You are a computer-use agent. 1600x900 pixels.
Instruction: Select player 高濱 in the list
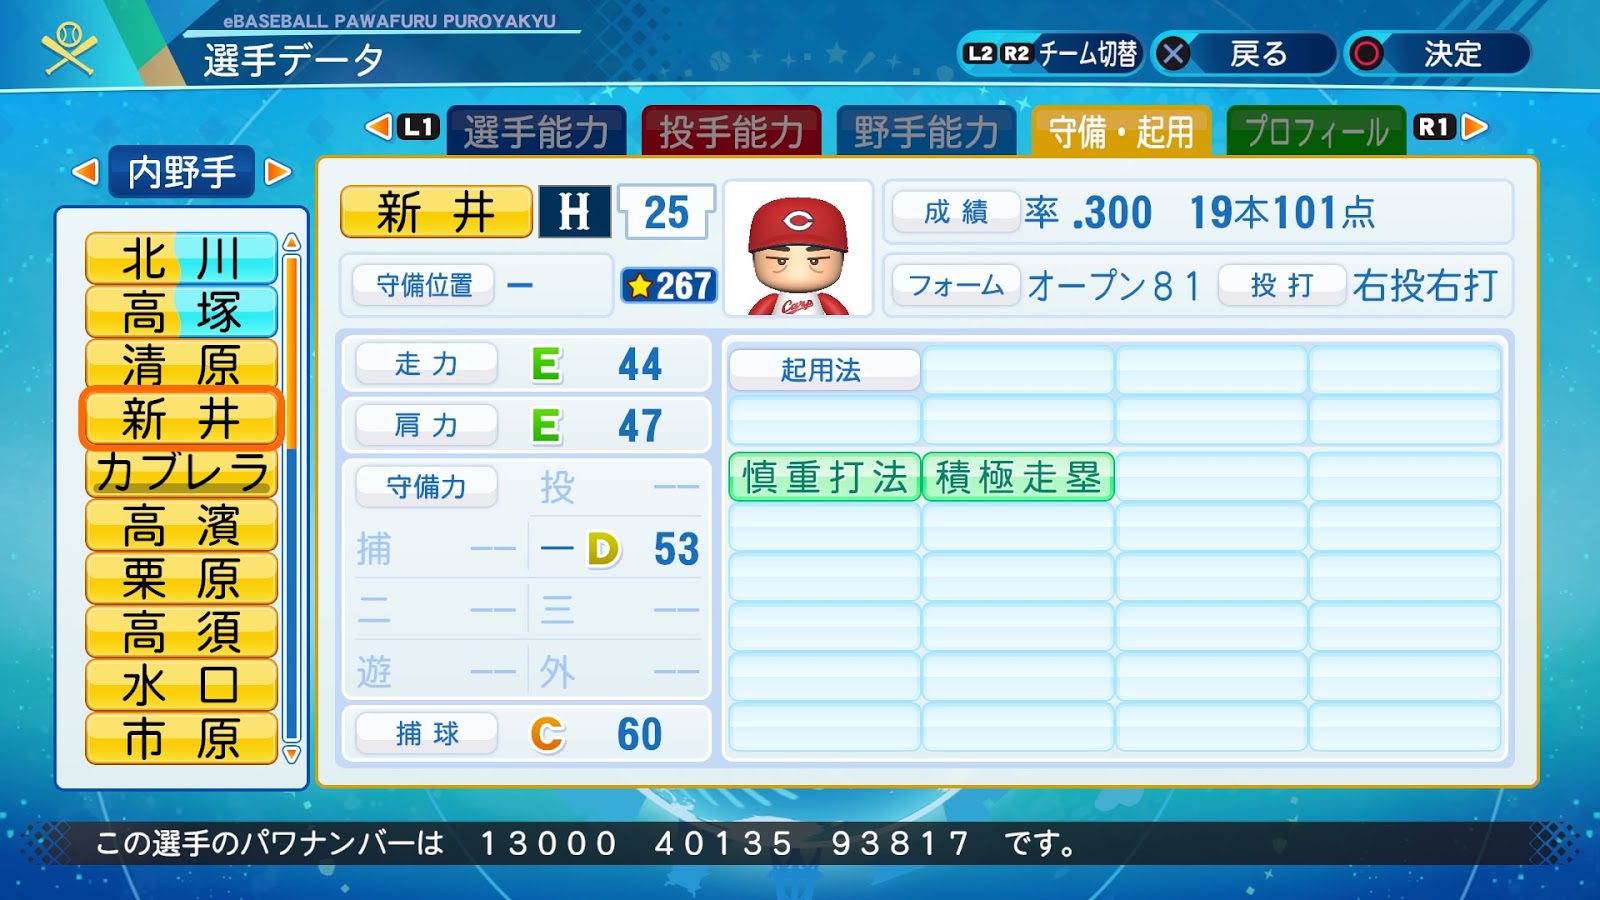(181, 525)
